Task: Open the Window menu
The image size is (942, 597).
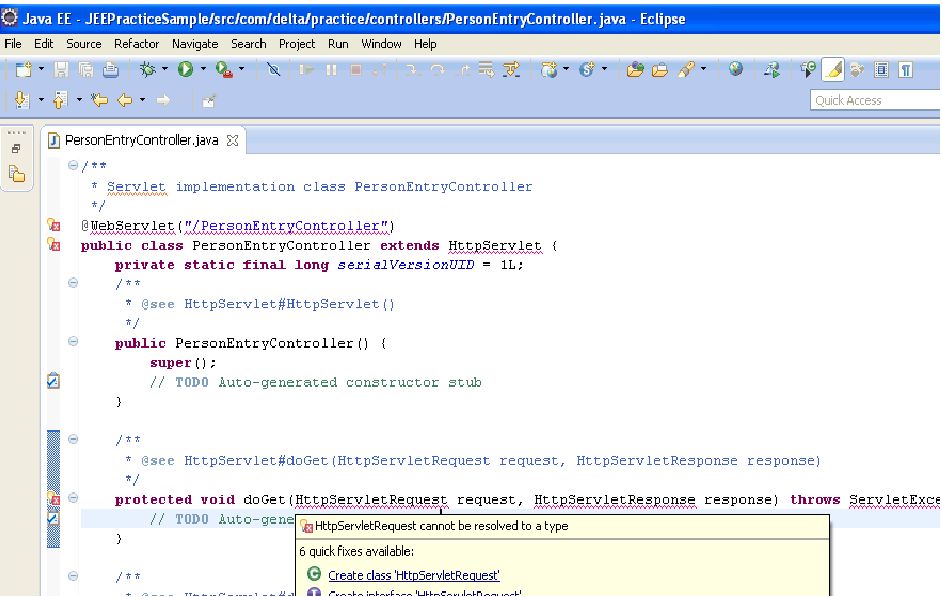Action: tap(381, 44)
